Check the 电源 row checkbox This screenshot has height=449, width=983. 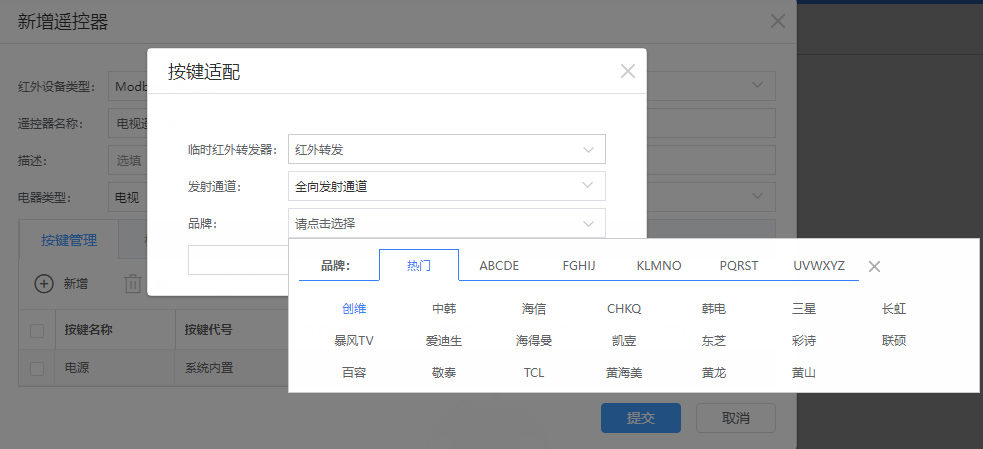pos(37,368)
